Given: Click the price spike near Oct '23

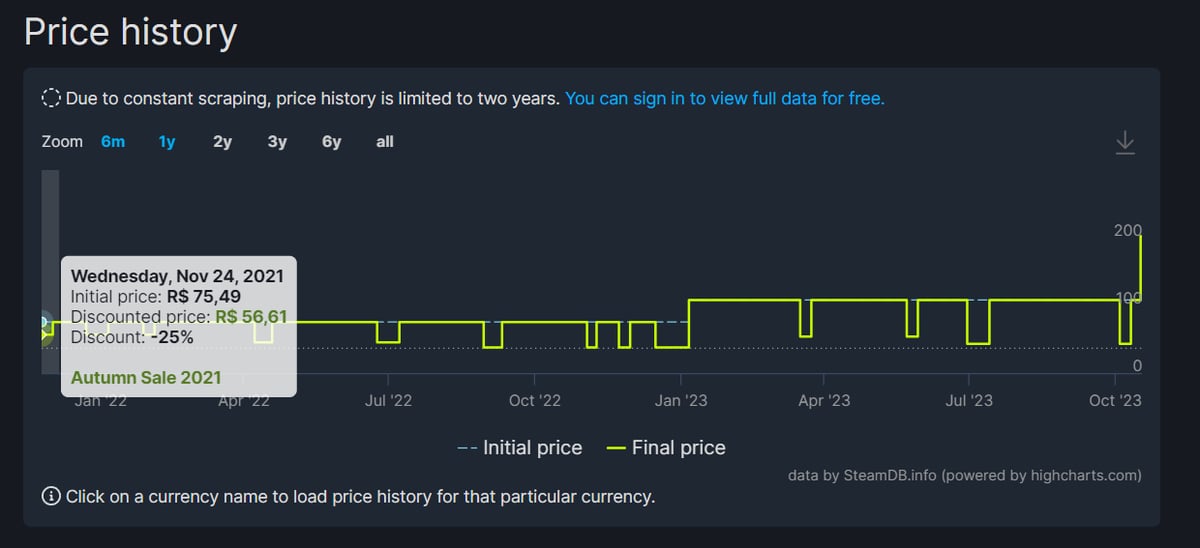Looking at the screenshot, I should [x=1140, y=266].
